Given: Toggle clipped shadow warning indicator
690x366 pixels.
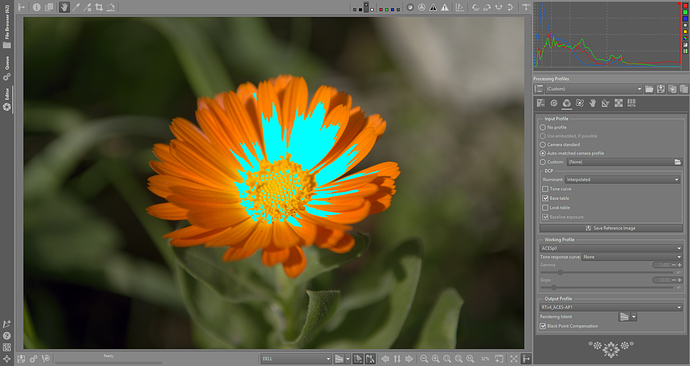Looking at the screenshot, I should (x=433, y=7).
